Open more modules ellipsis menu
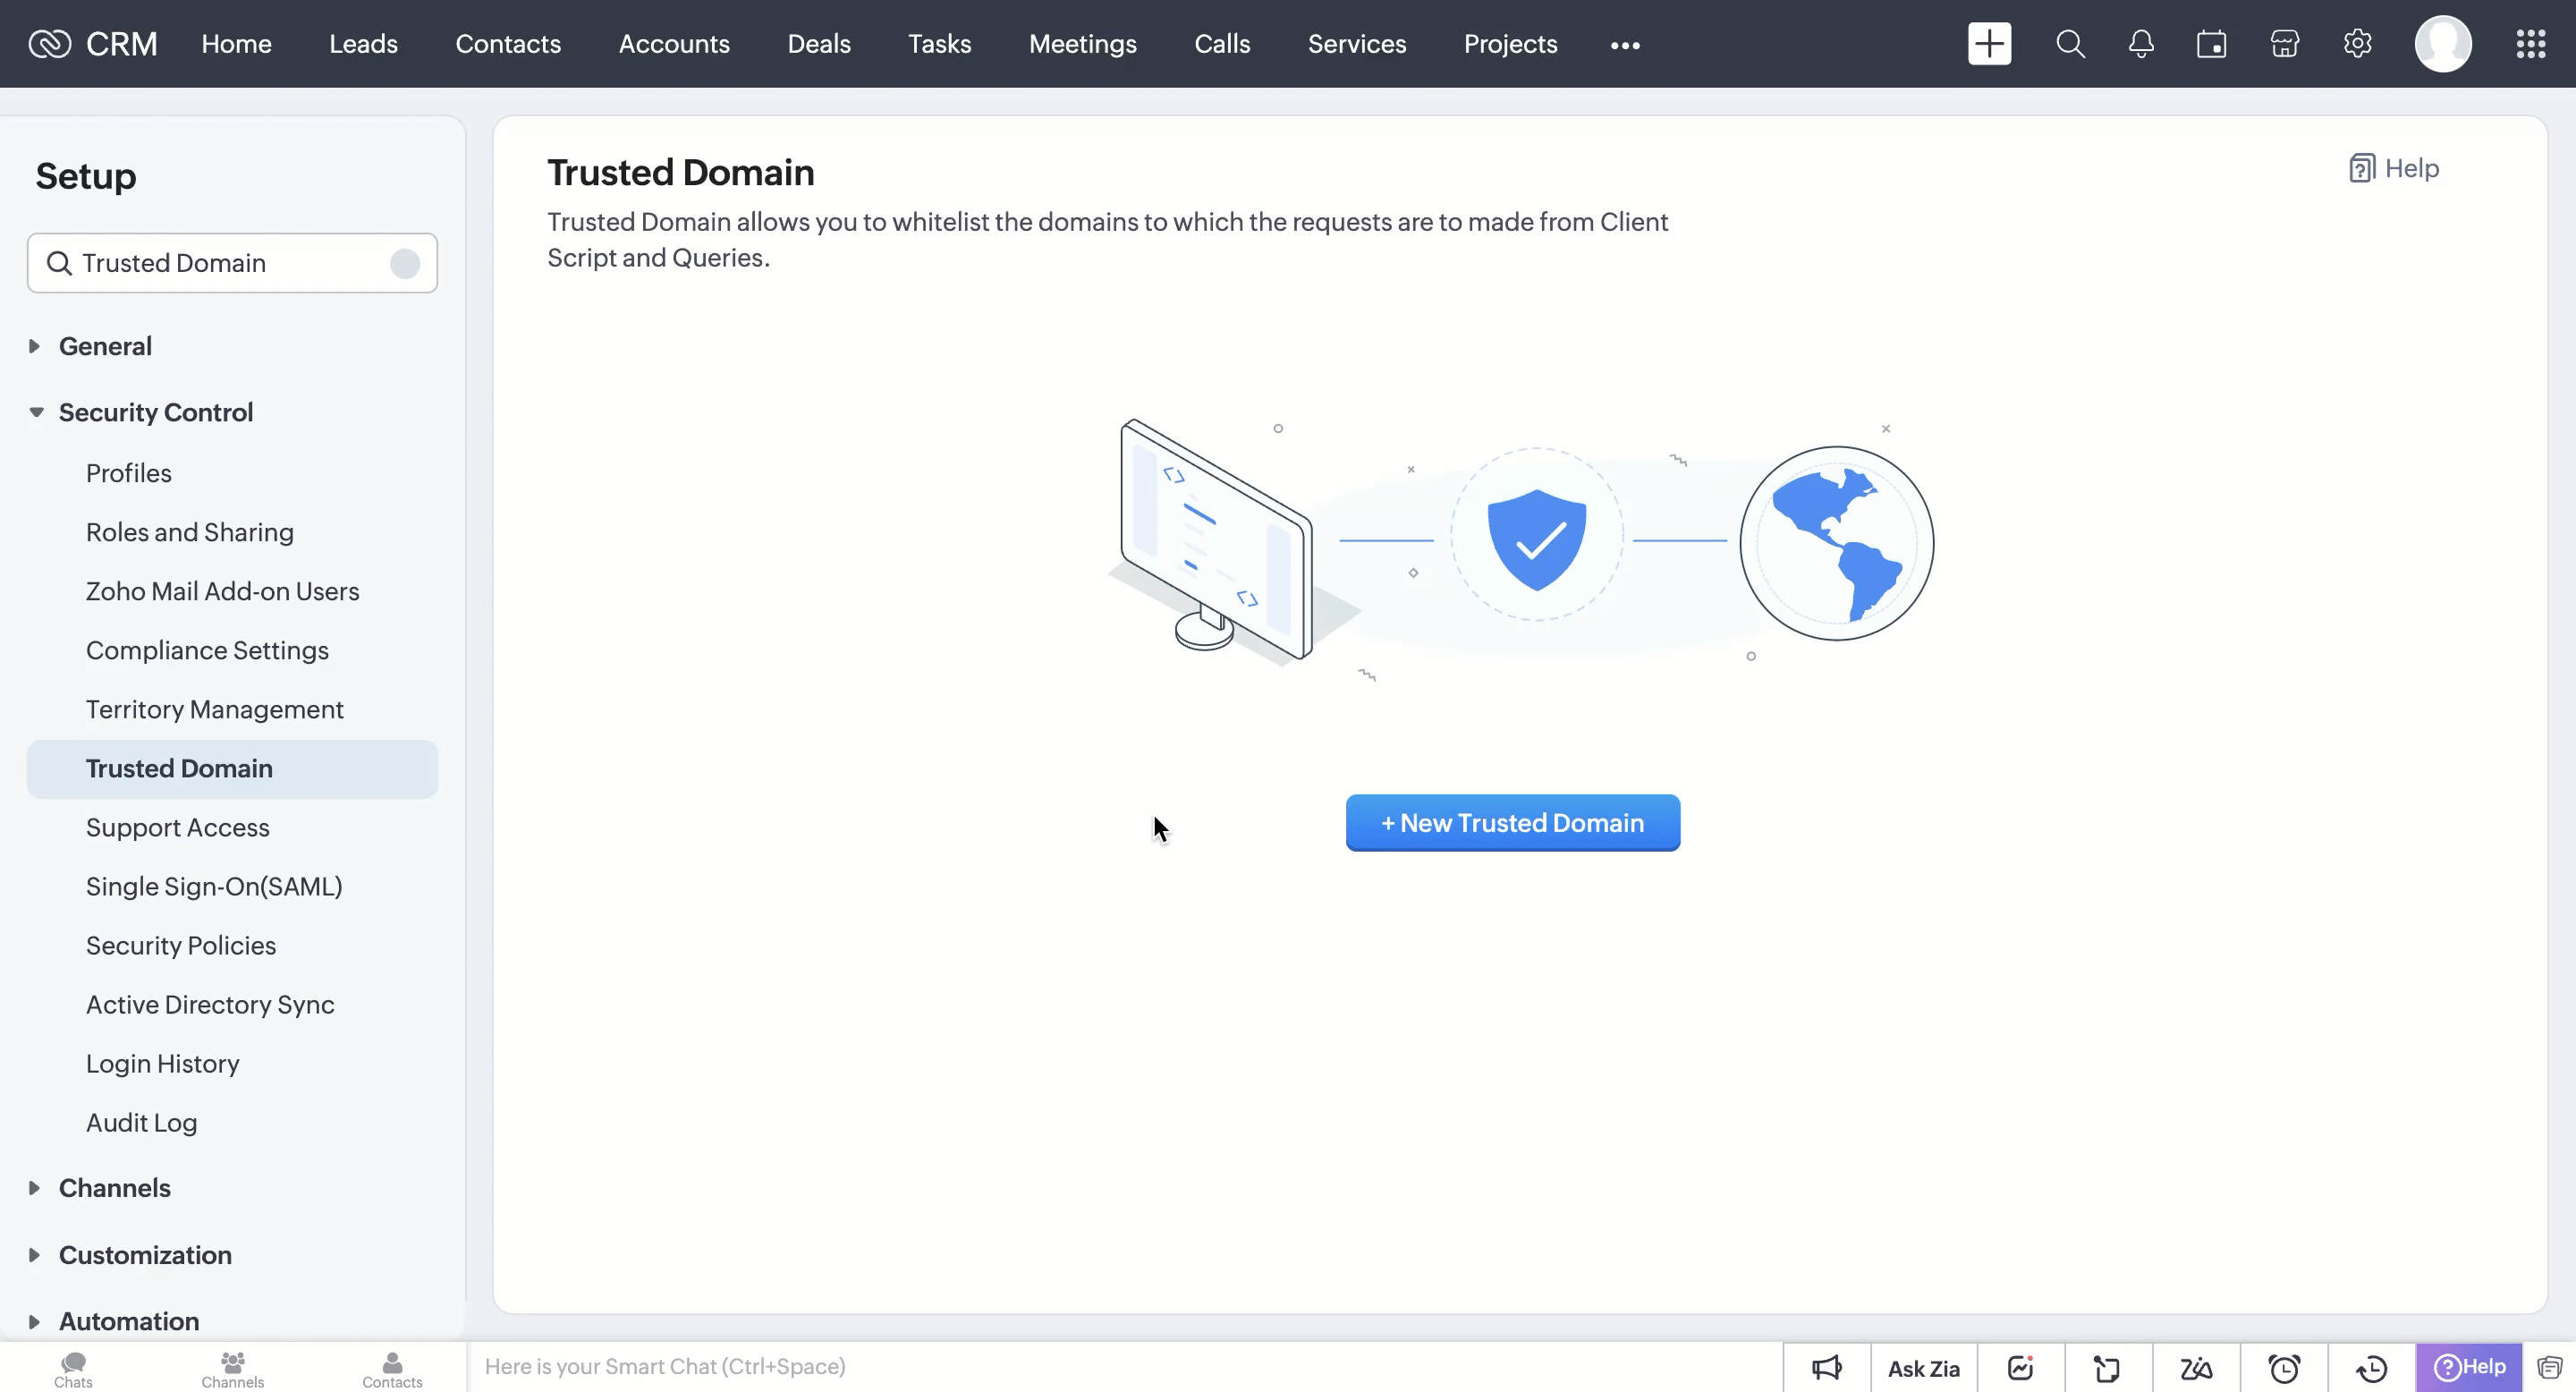This screenshot has height=1392, width=2576. [x=1625, y=45]
